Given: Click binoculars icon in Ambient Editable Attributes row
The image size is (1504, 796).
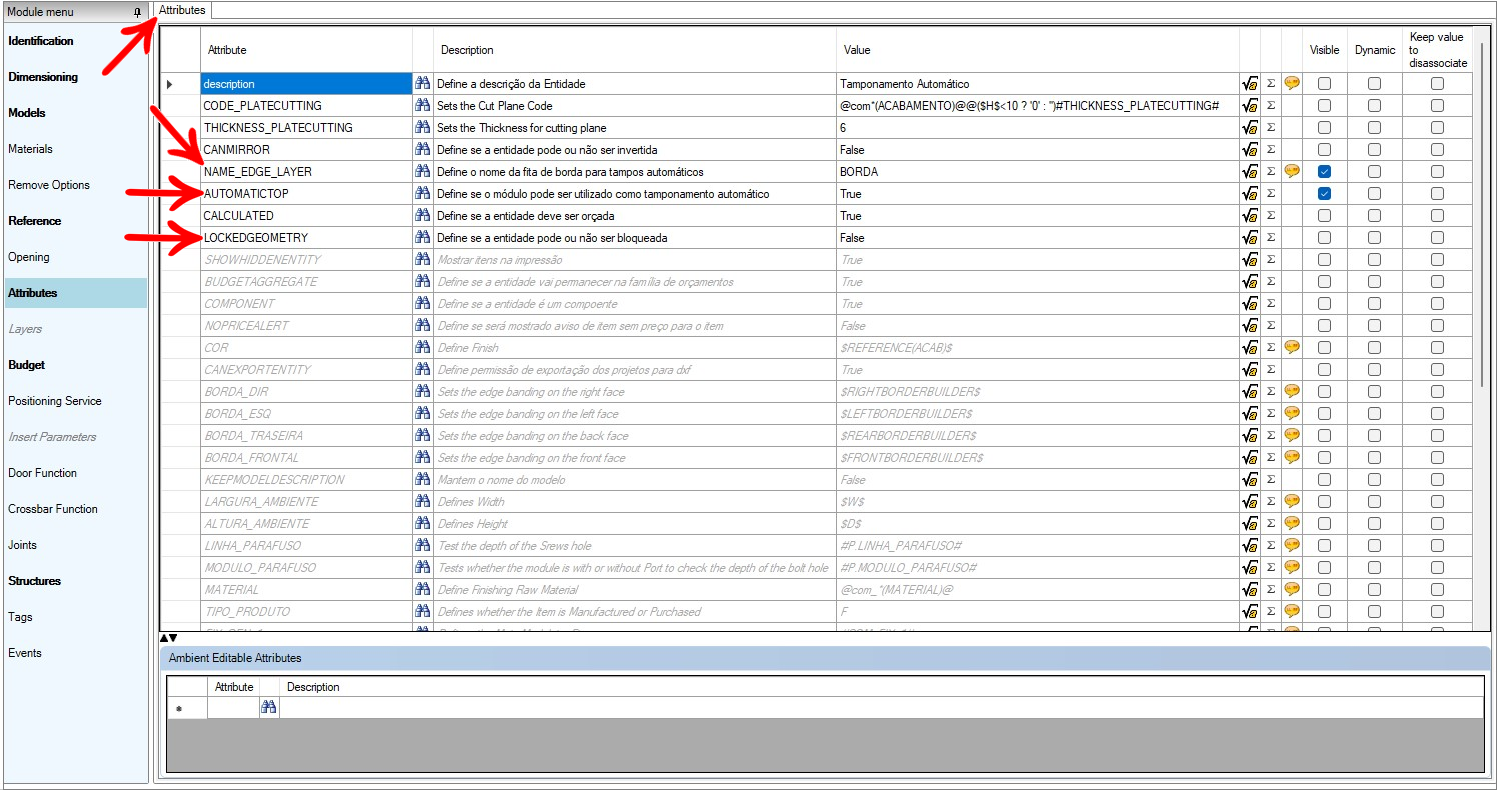Looking at the screenshot, I should pos(268,708).
